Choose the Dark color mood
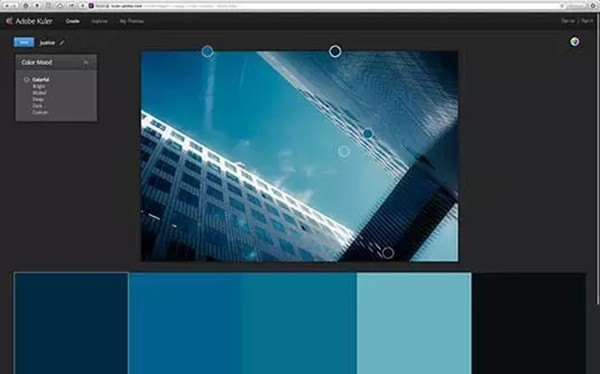Image resolution: width=600 pixels, height=374 pixels. coord(38,106)
